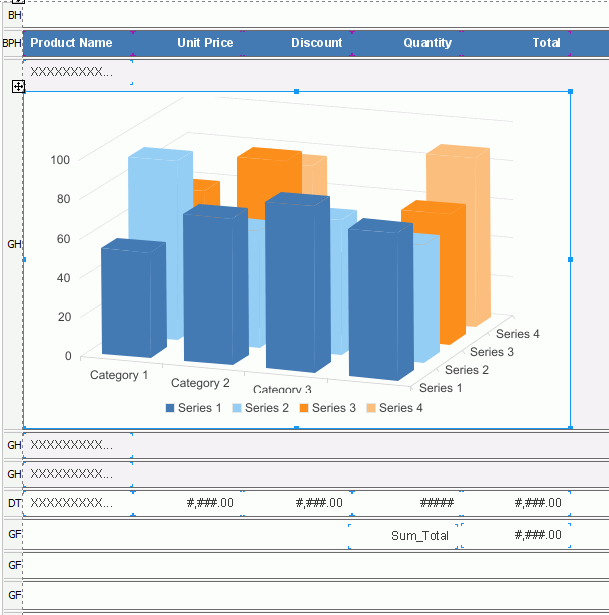This screenshot has width=609, height=615.
Task: Click the chart's right-middle resize handle
Action: [571, 259]
